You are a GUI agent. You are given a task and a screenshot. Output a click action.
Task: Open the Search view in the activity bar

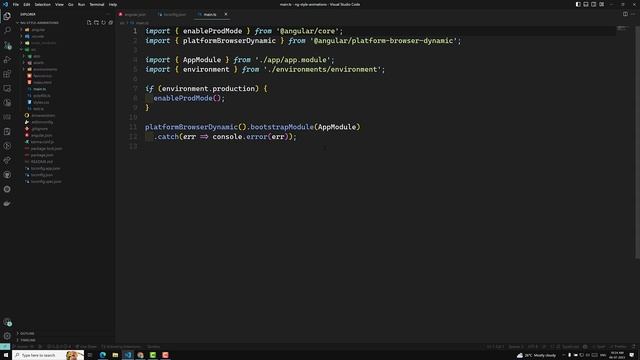[7, 31]
